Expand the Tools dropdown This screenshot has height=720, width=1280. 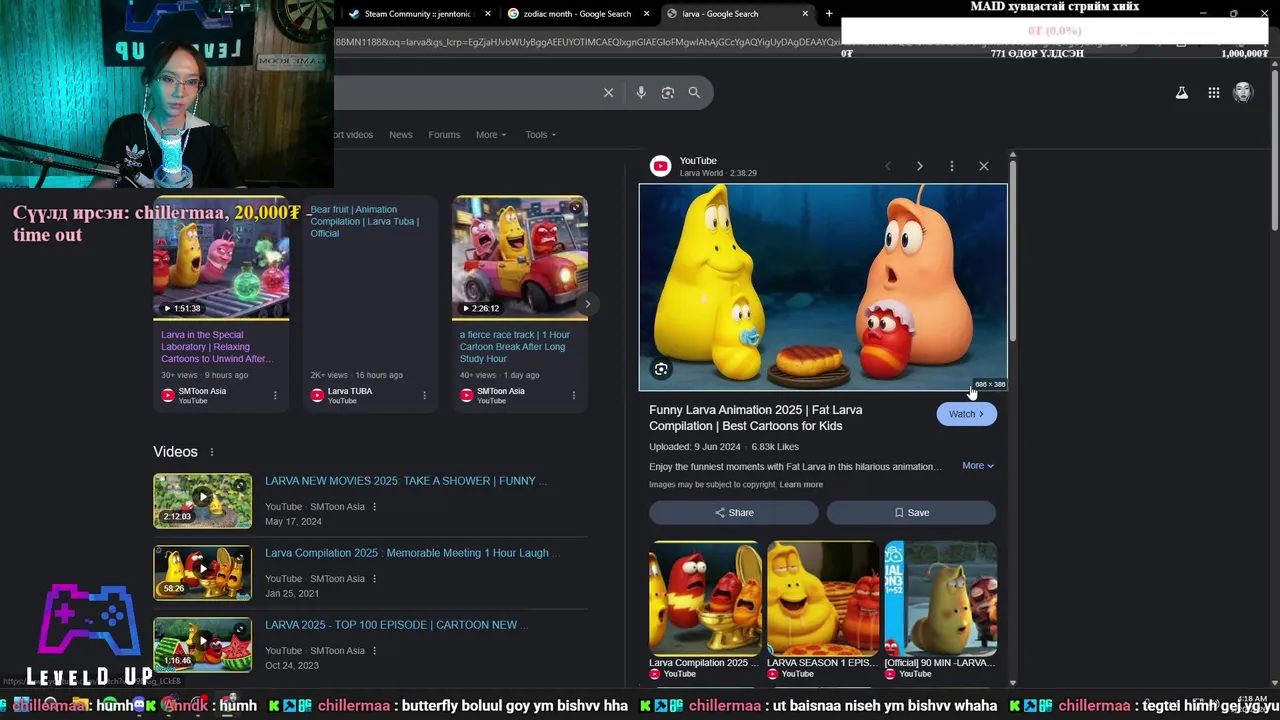[541, 135]
